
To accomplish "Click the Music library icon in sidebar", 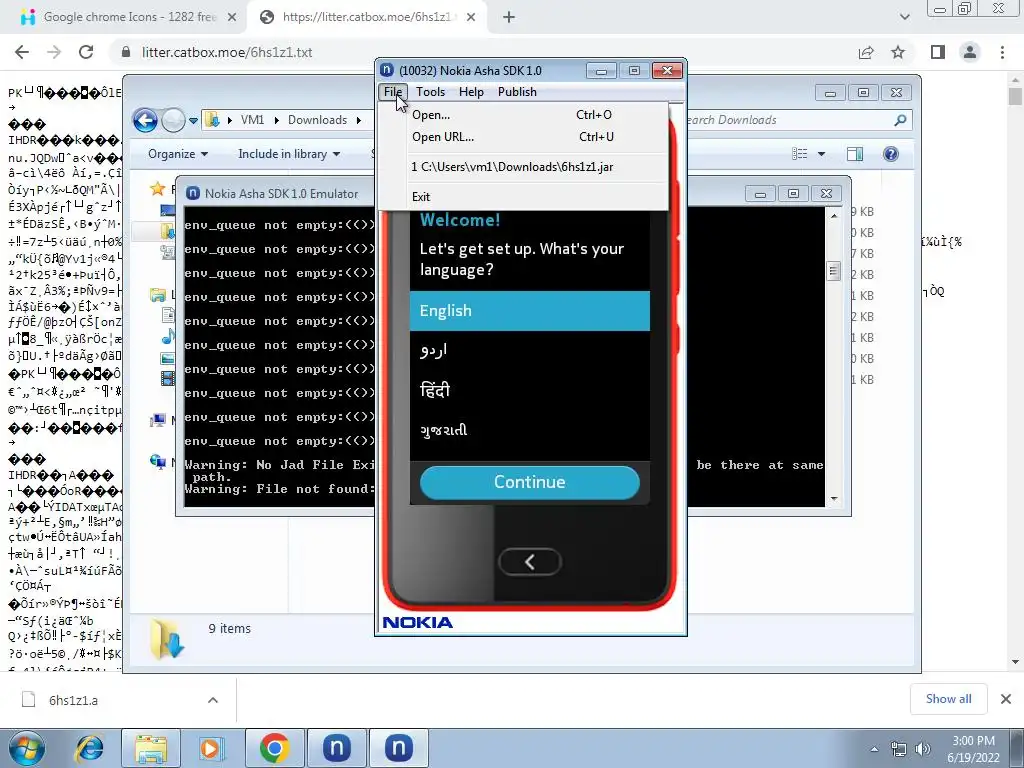I will pos(168,337).
